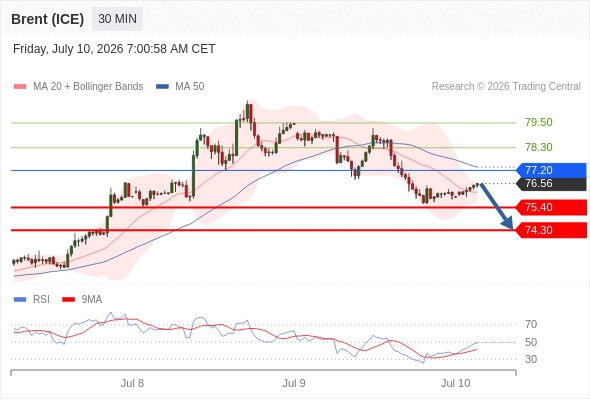Image resolution: width=590 pixels, height=400 pixels.
Task: Click the blue RSI legend swatch
Action: click(20, 300)
